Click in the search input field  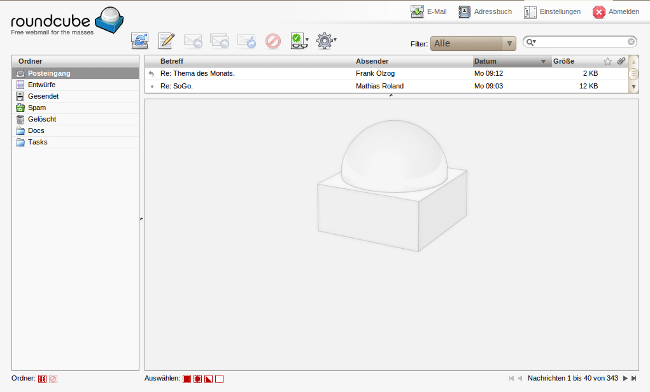pos(582,42)
